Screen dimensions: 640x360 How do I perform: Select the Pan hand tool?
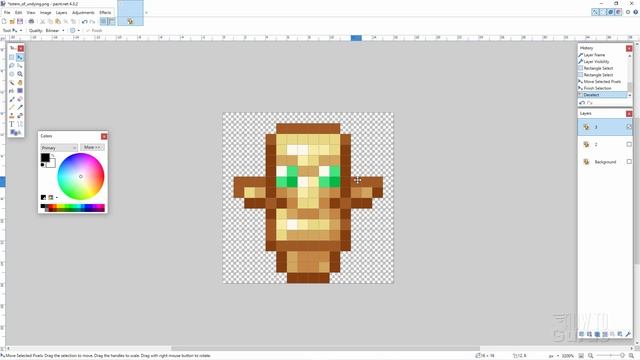20,82
